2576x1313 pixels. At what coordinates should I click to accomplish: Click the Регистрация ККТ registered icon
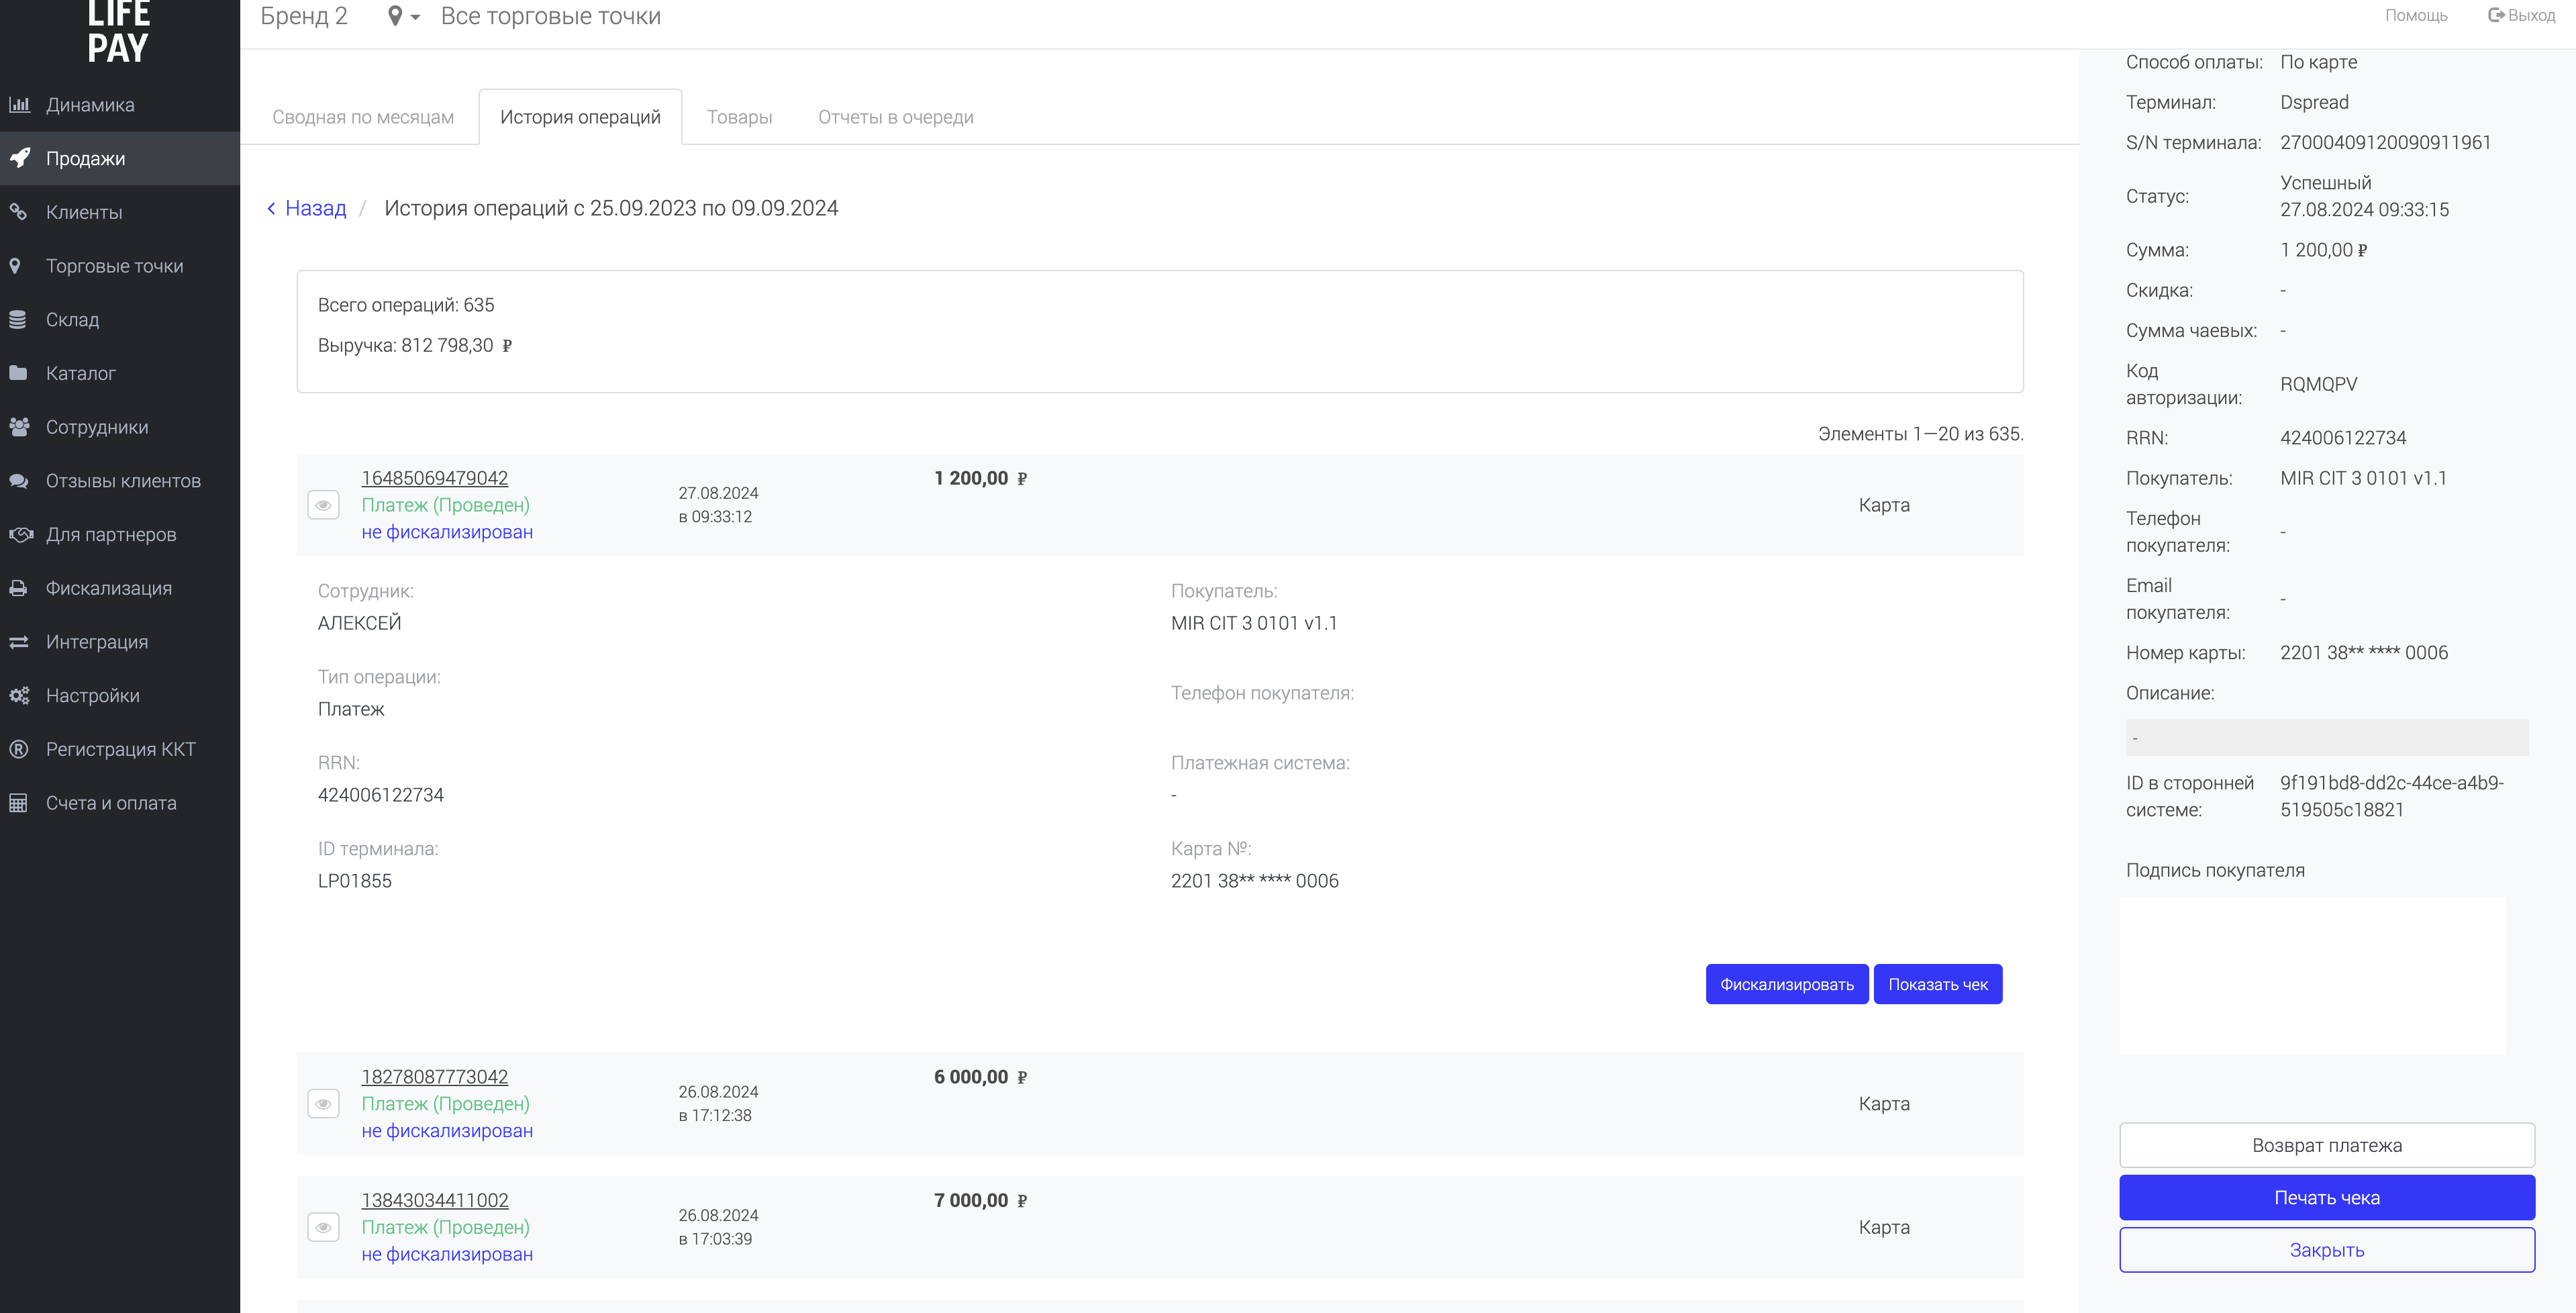coord(18,749)
